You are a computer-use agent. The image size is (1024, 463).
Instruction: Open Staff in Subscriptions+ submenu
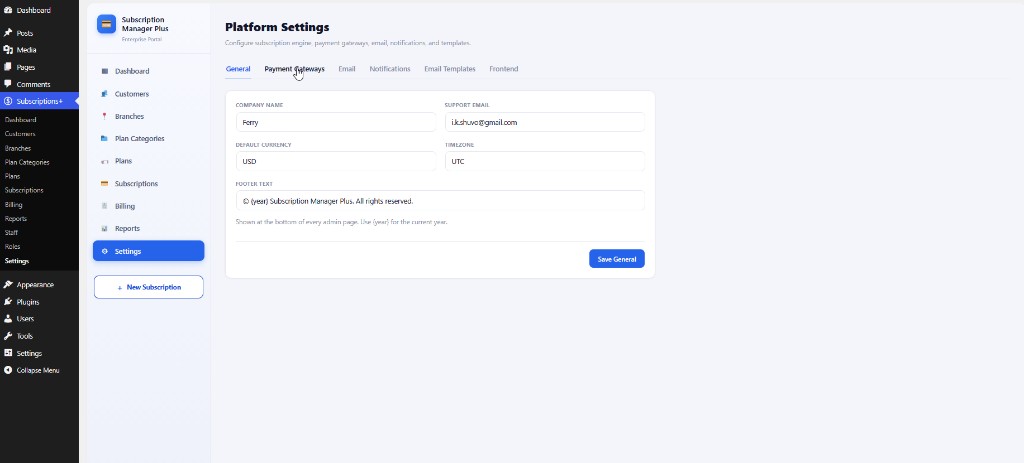click(11, 233)
